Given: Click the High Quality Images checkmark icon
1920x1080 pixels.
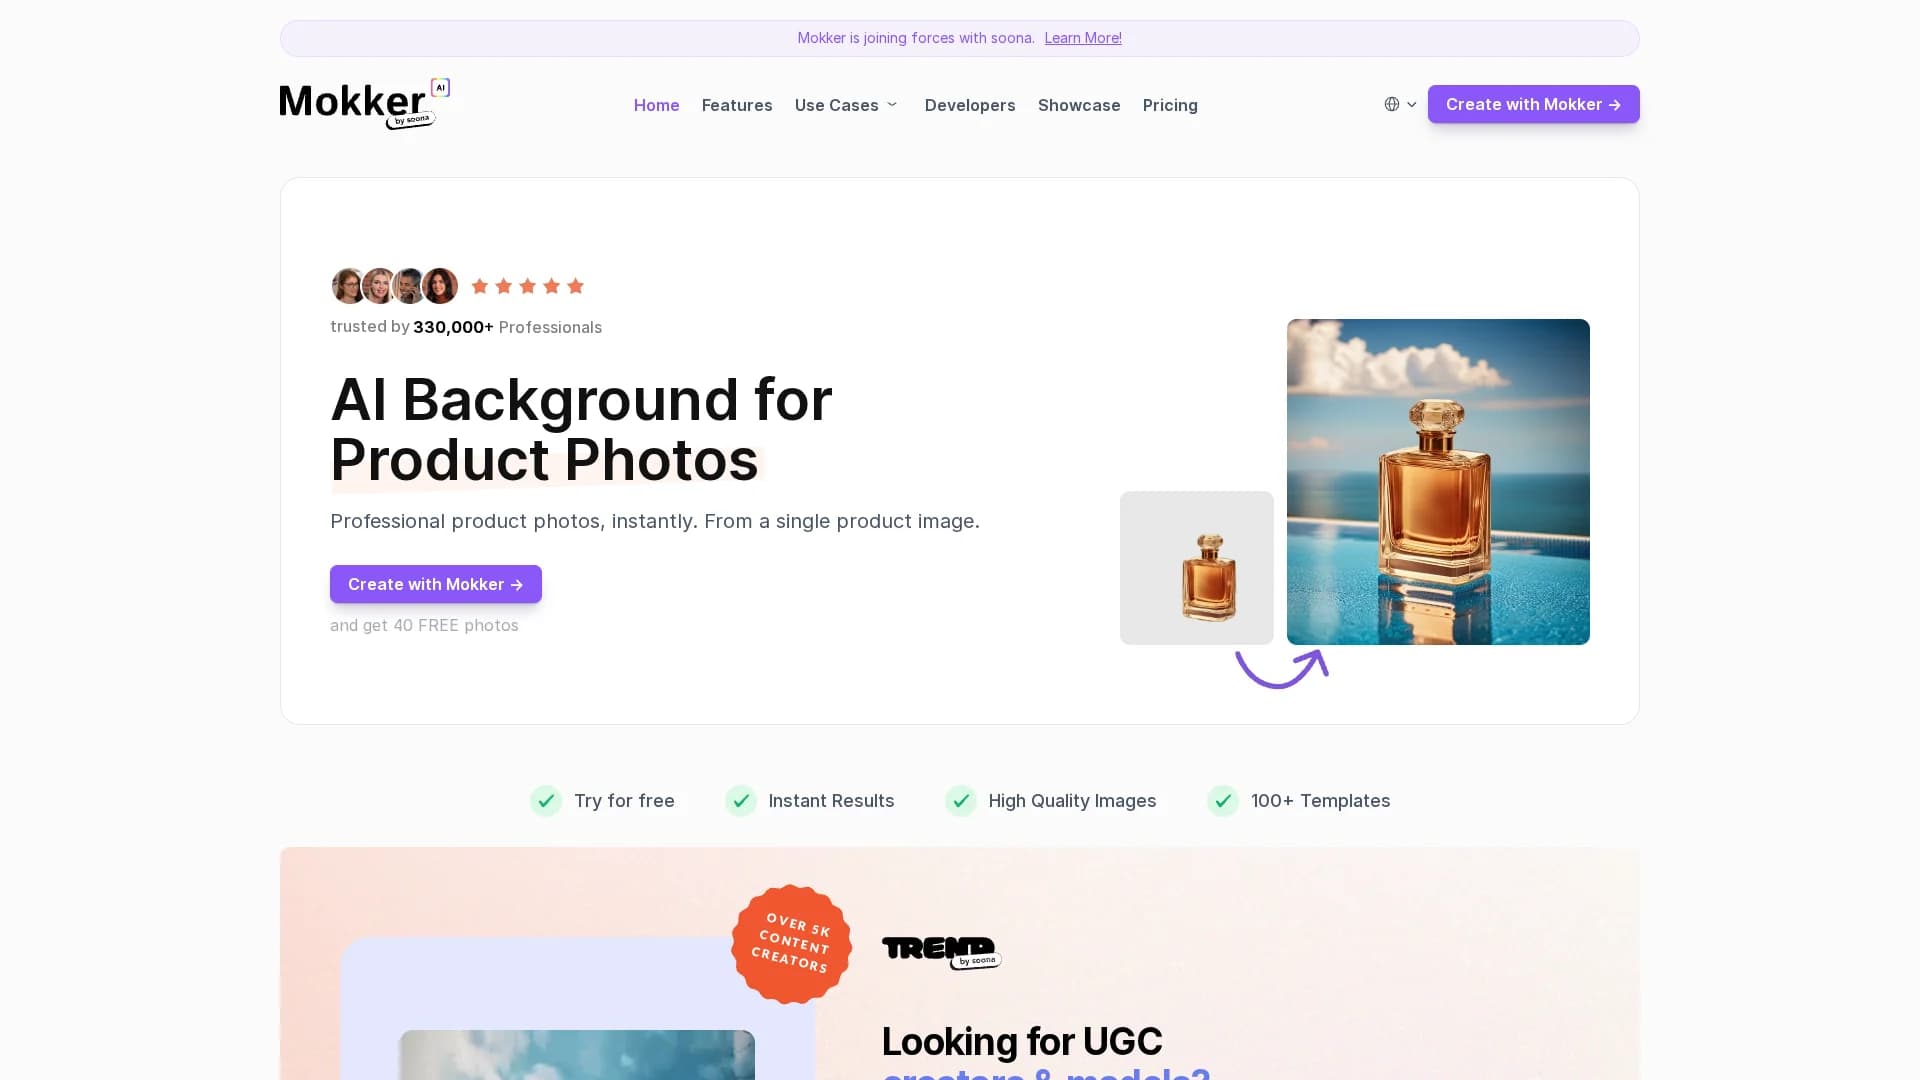Looking at the screenshot, I should (961, 801).
